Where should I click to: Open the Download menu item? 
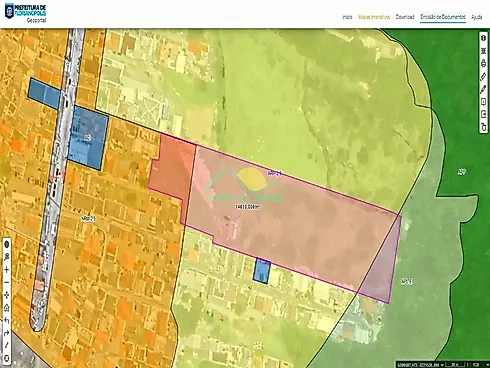tap(405, 17)
